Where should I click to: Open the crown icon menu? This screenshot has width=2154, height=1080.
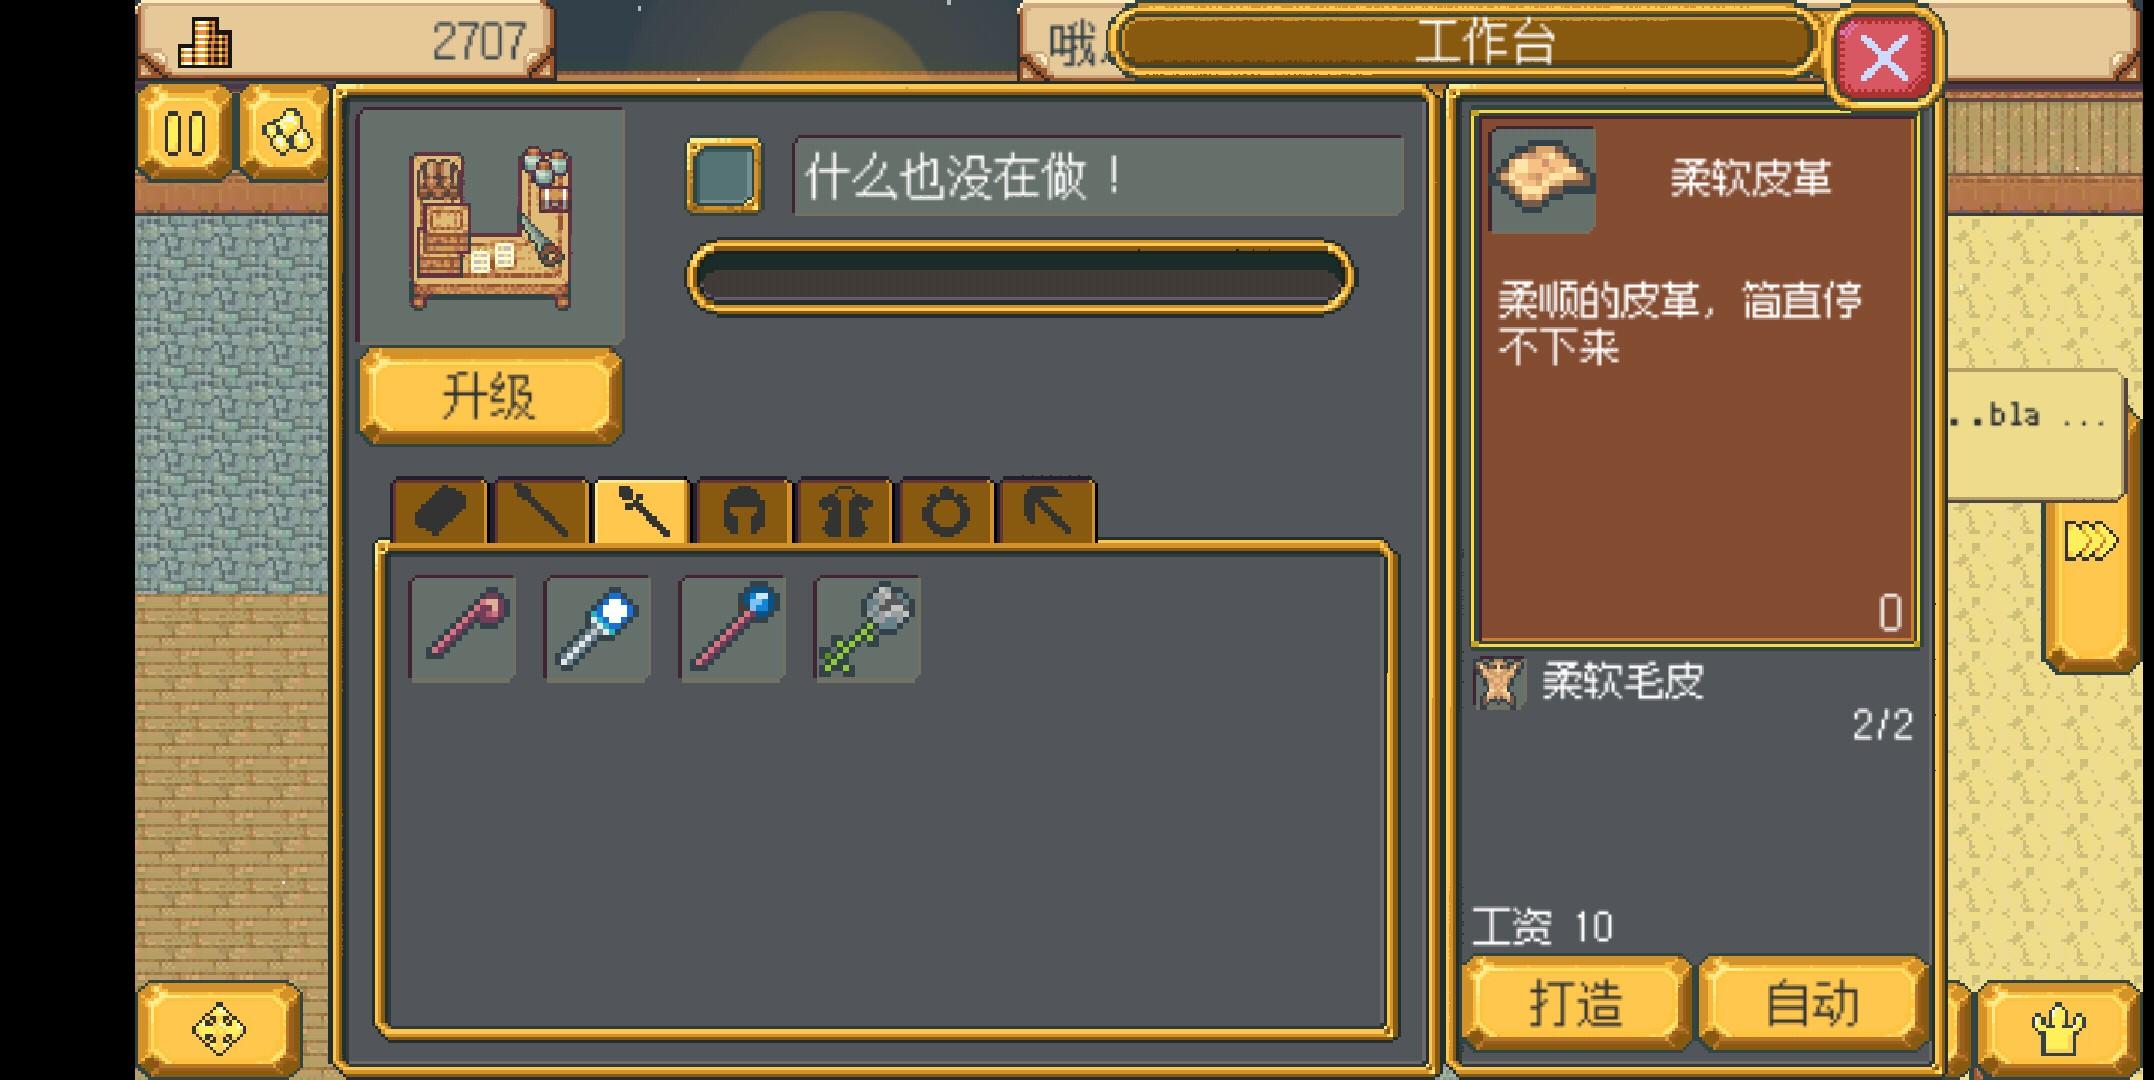(2058, 1029)
